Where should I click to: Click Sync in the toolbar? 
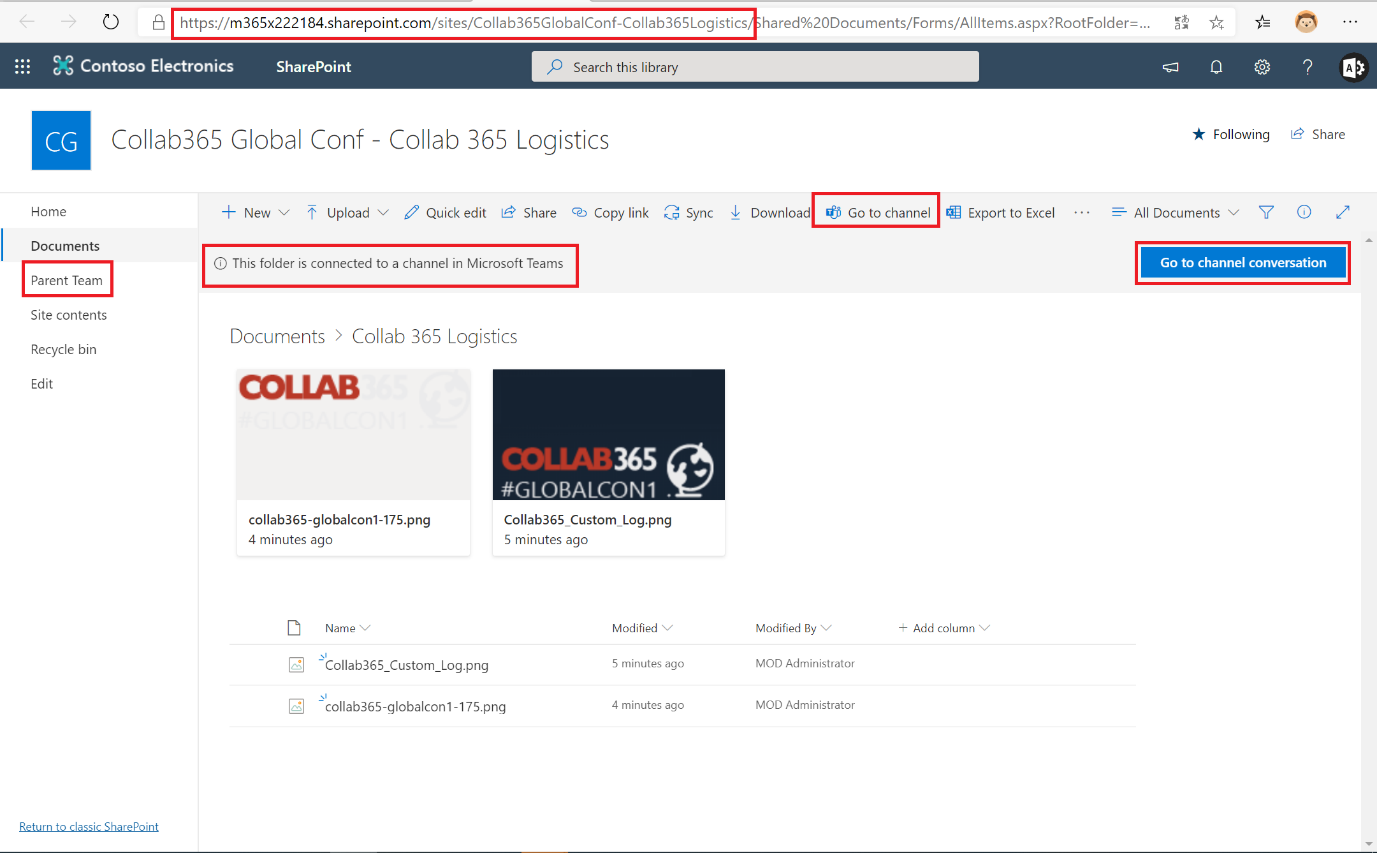[689, 212]
